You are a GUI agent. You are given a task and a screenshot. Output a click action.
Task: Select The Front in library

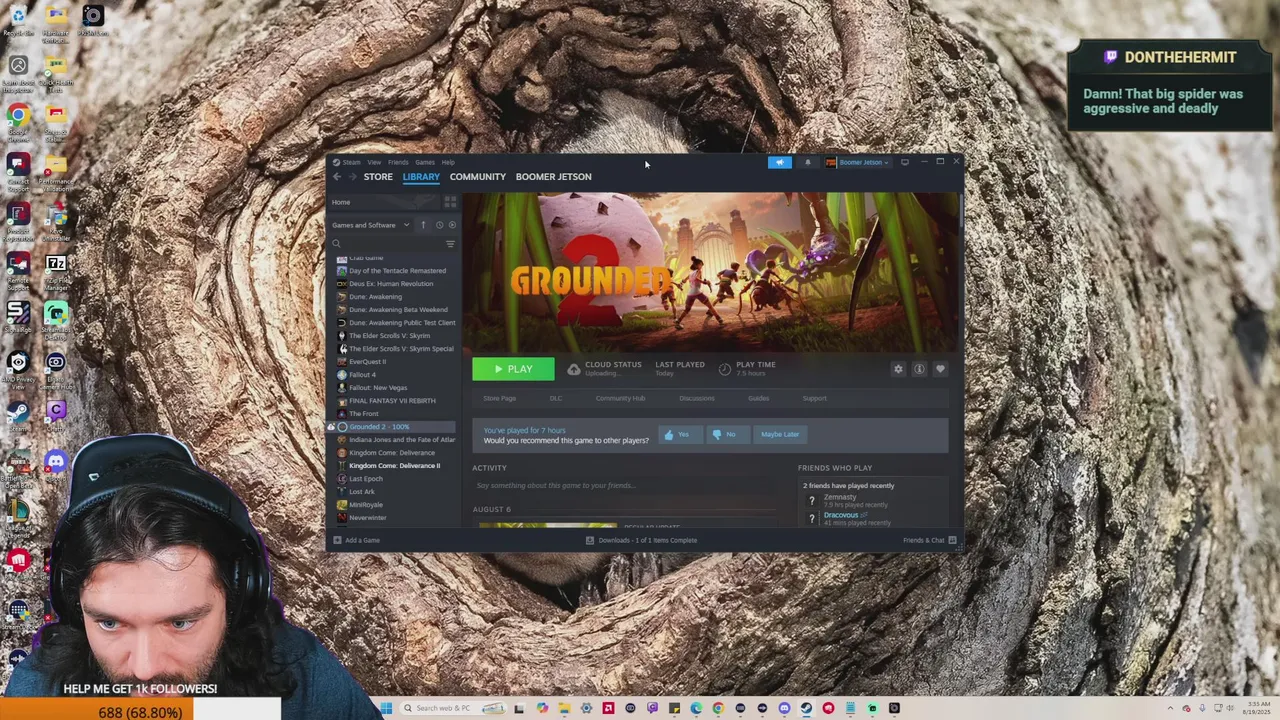363,414
